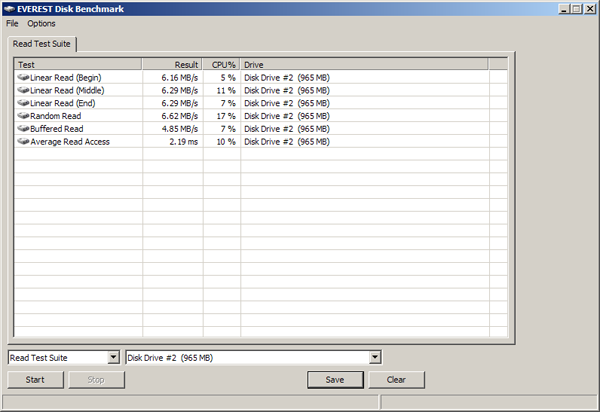
Task: Click the disk icon beside Linear Read (Begin)
Action: 23,77
